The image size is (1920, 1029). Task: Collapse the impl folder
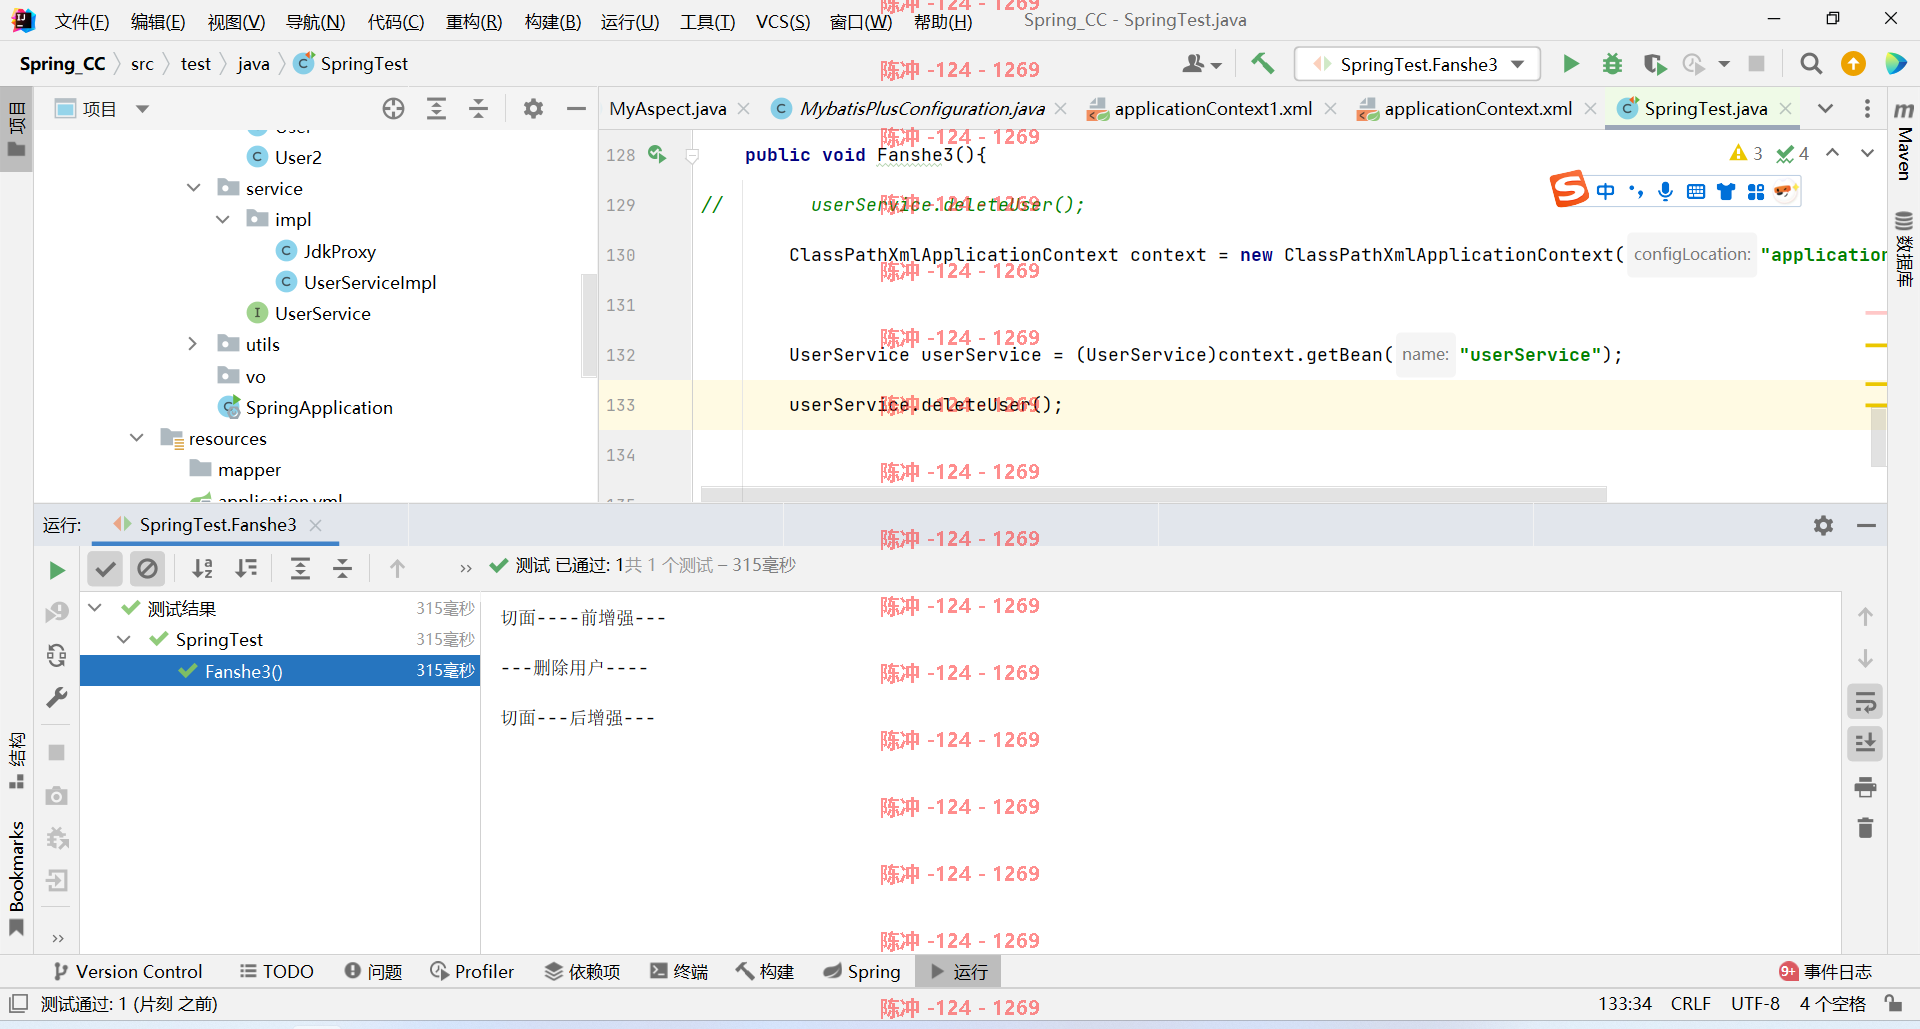223,219
